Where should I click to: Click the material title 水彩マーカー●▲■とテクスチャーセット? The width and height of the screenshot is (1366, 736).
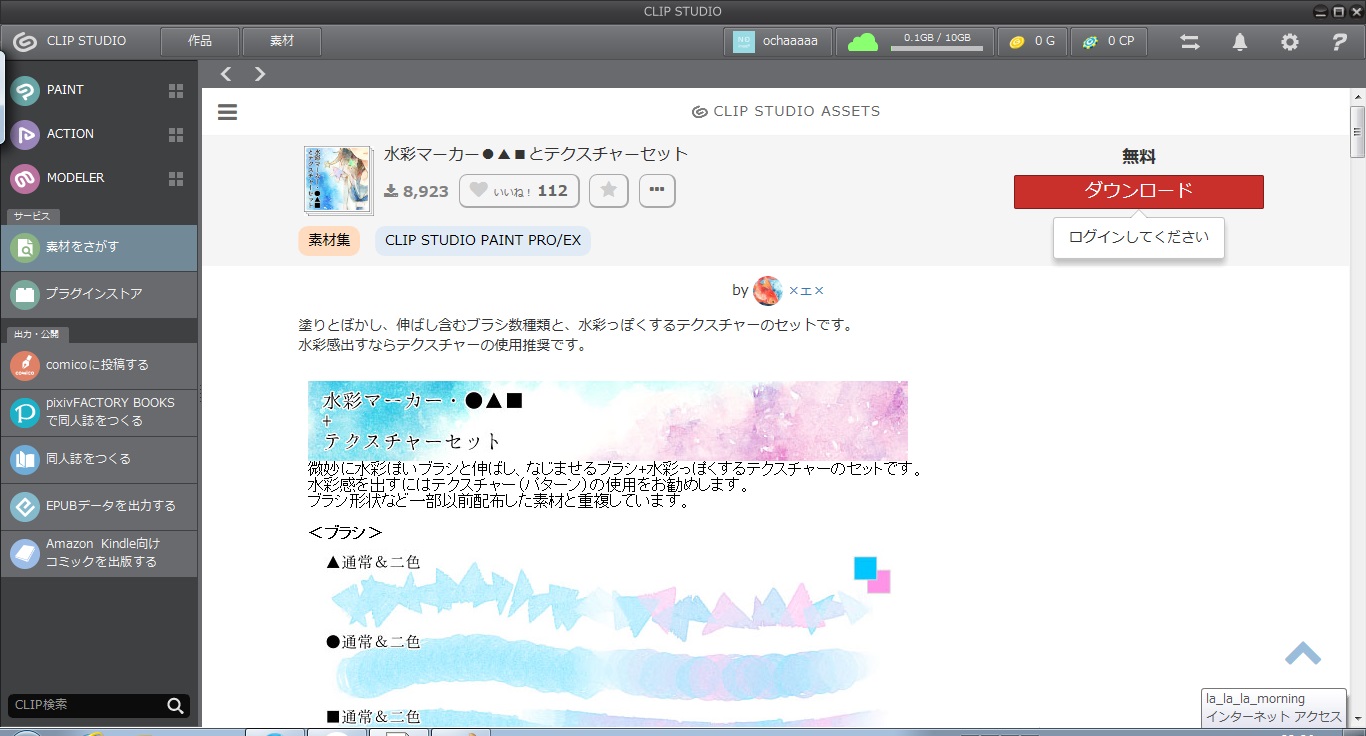(x=537, y=154)
